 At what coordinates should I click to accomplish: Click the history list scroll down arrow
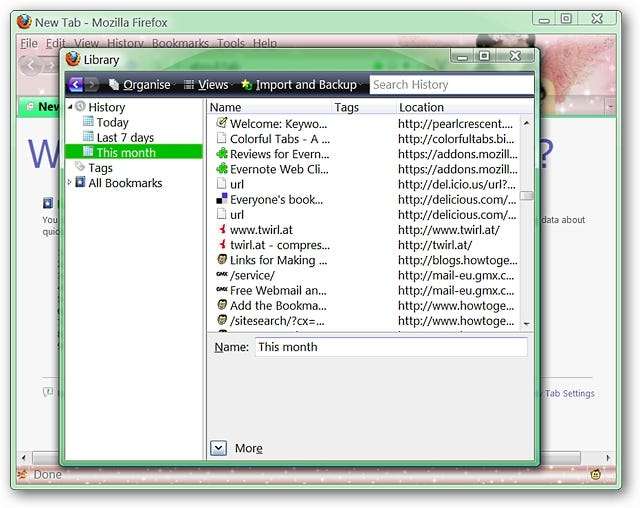pos(527,324)
